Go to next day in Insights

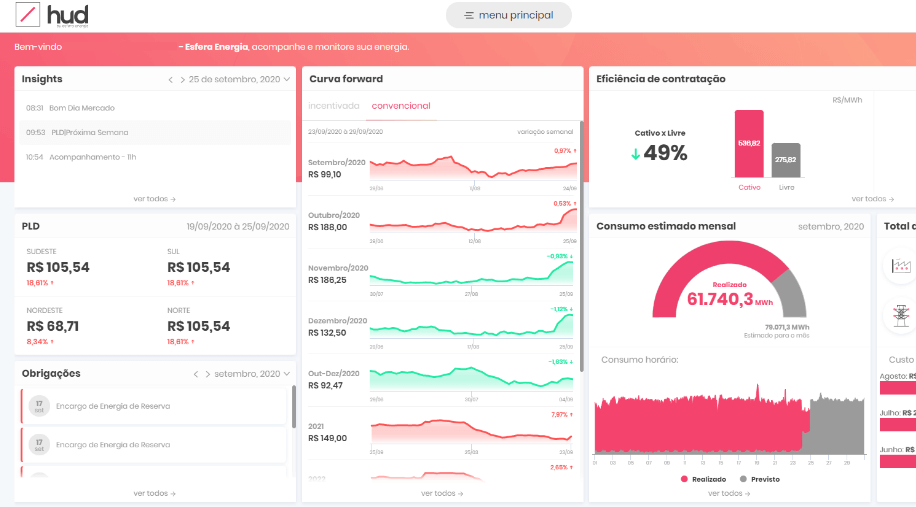click(181, 79)
